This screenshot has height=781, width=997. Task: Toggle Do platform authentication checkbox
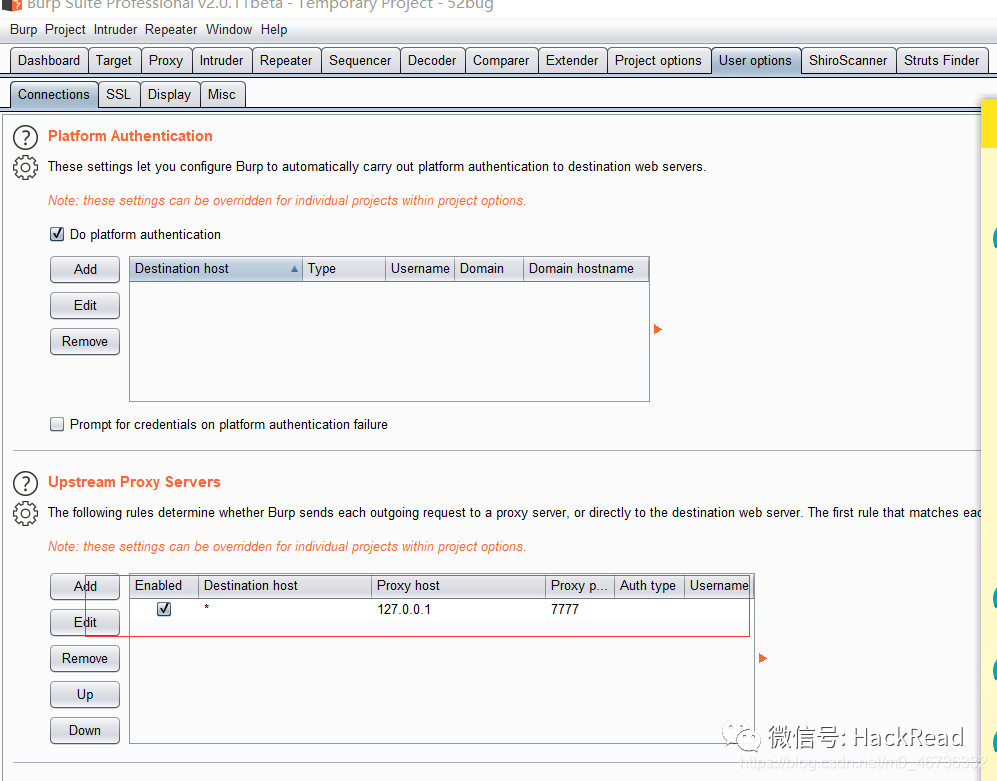coord(57,234)
